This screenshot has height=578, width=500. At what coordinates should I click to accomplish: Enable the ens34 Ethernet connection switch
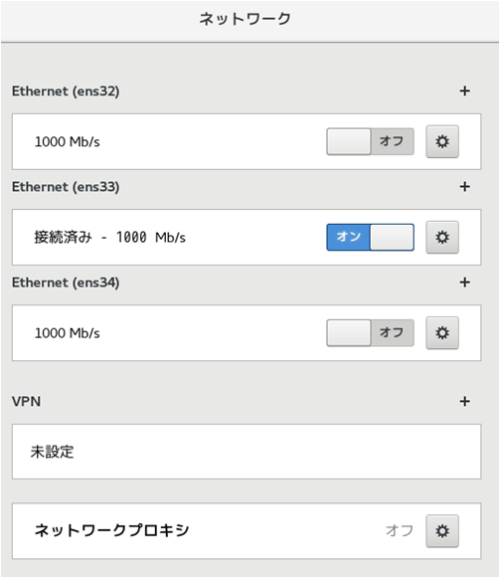[370, 333]
